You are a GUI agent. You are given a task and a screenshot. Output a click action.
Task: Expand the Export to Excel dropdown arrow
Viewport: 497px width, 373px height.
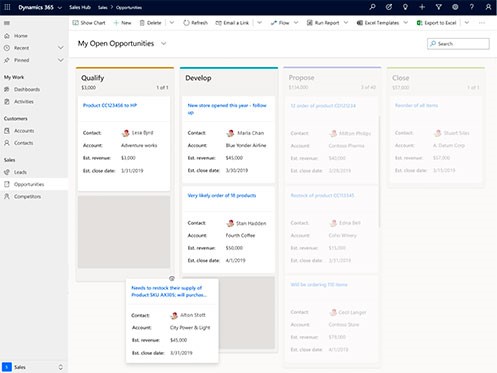(467, 23)
